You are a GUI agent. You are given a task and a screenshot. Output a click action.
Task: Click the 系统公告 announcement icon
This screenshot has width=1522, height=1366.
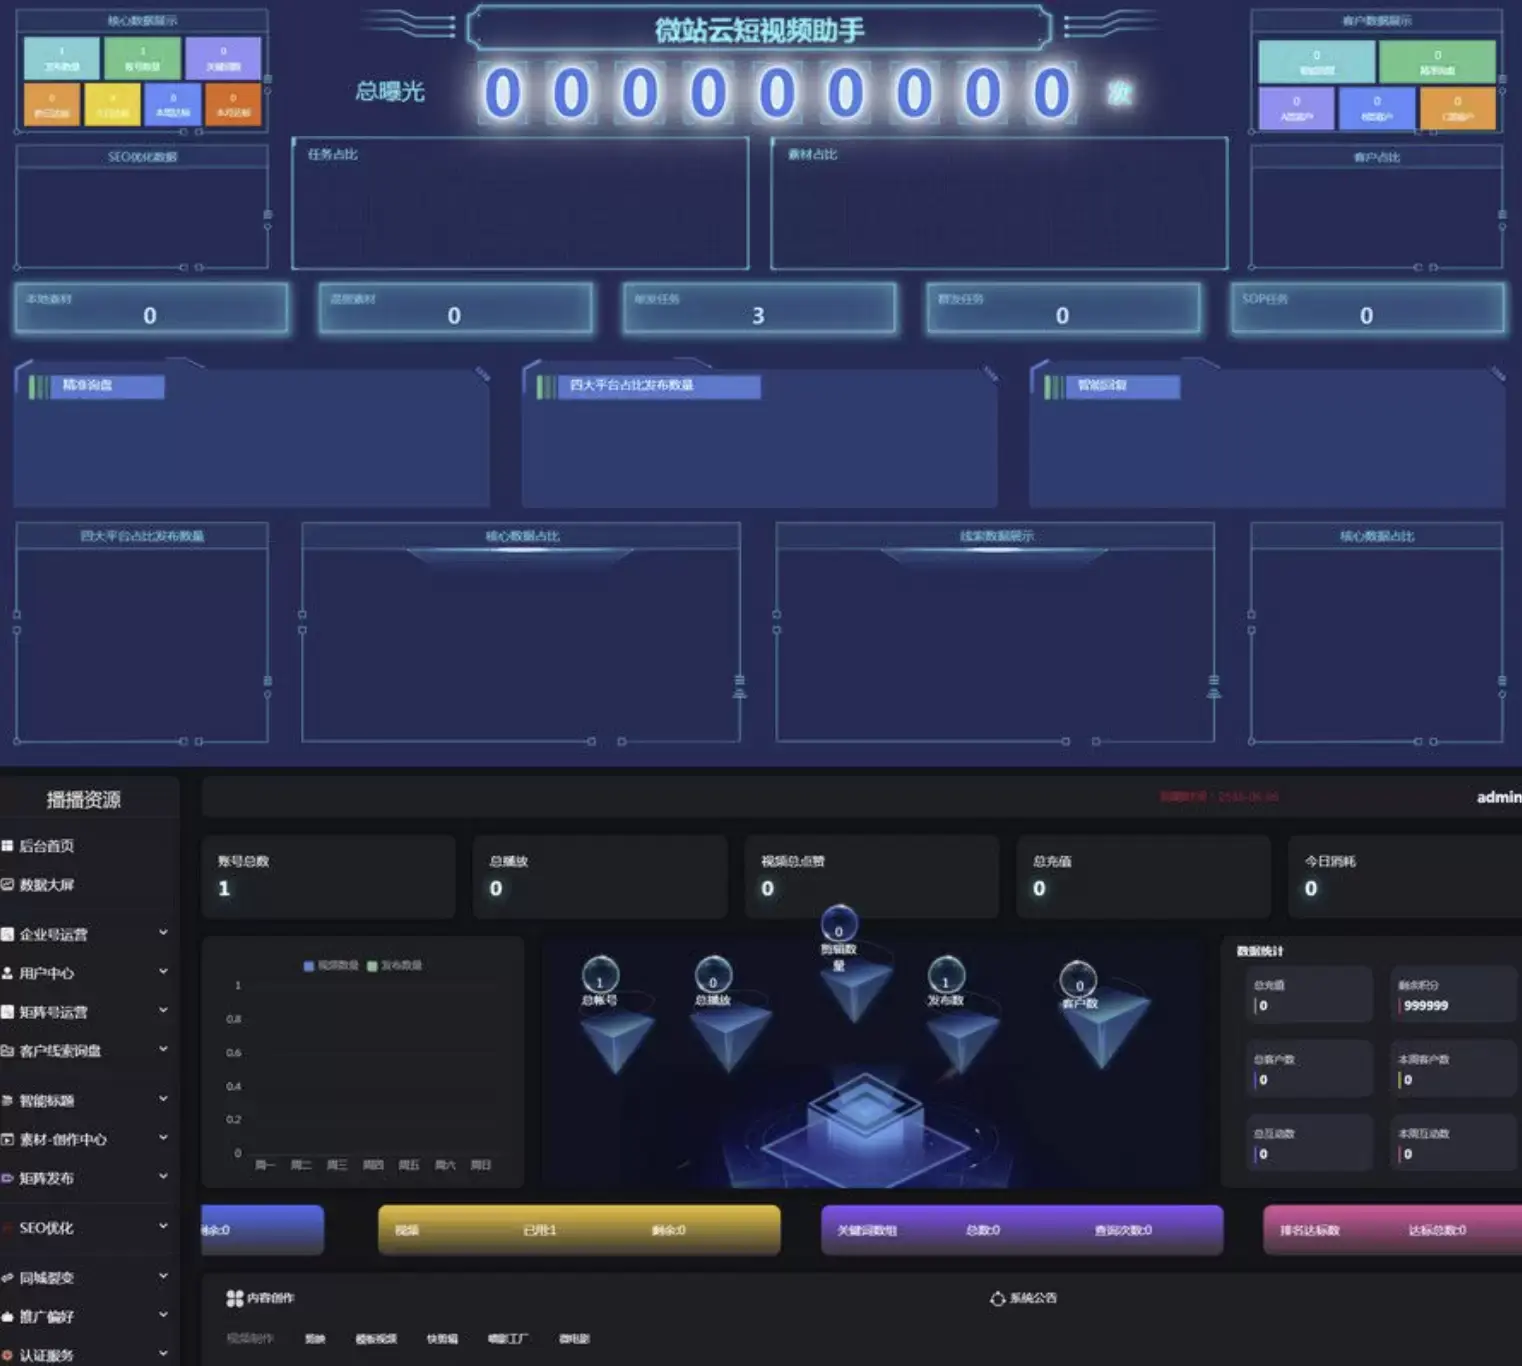(x=997, y=1298)
